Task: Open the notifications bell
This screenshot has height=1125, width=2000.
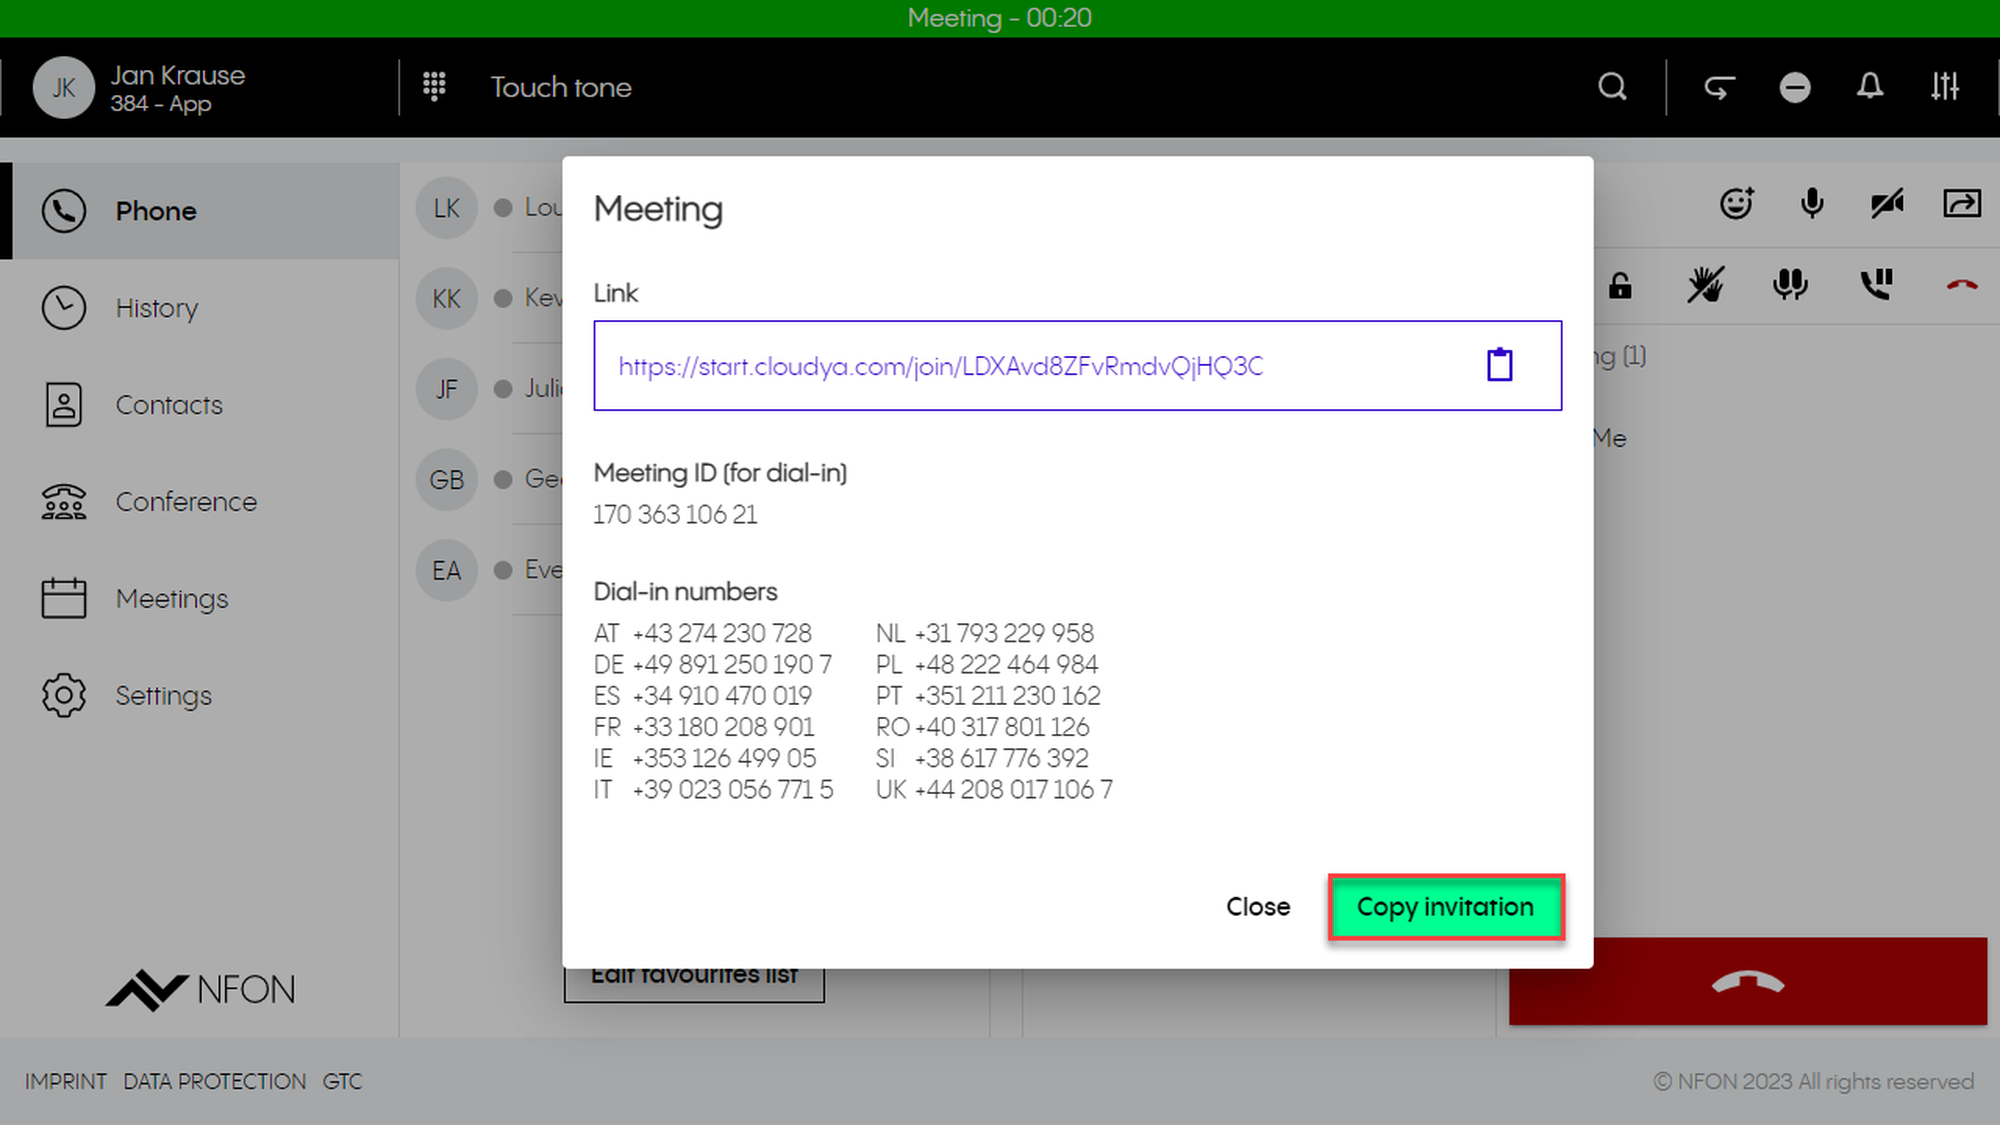Action: pyautogui.click(x=1870, y=87)
